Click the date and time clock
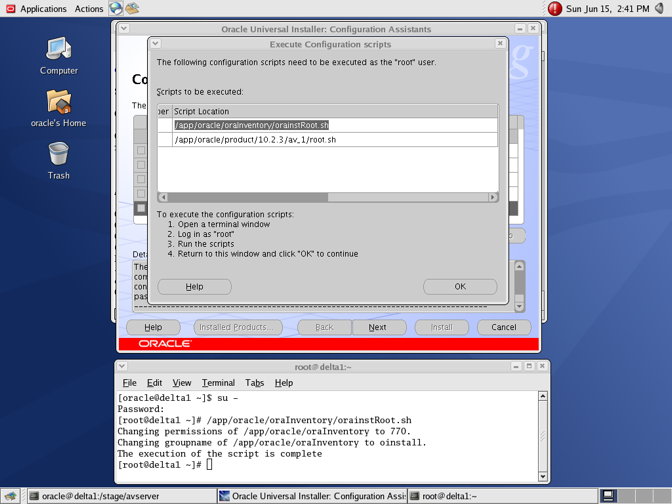This screenshot has height=504, width=672. tap(608, 9)
